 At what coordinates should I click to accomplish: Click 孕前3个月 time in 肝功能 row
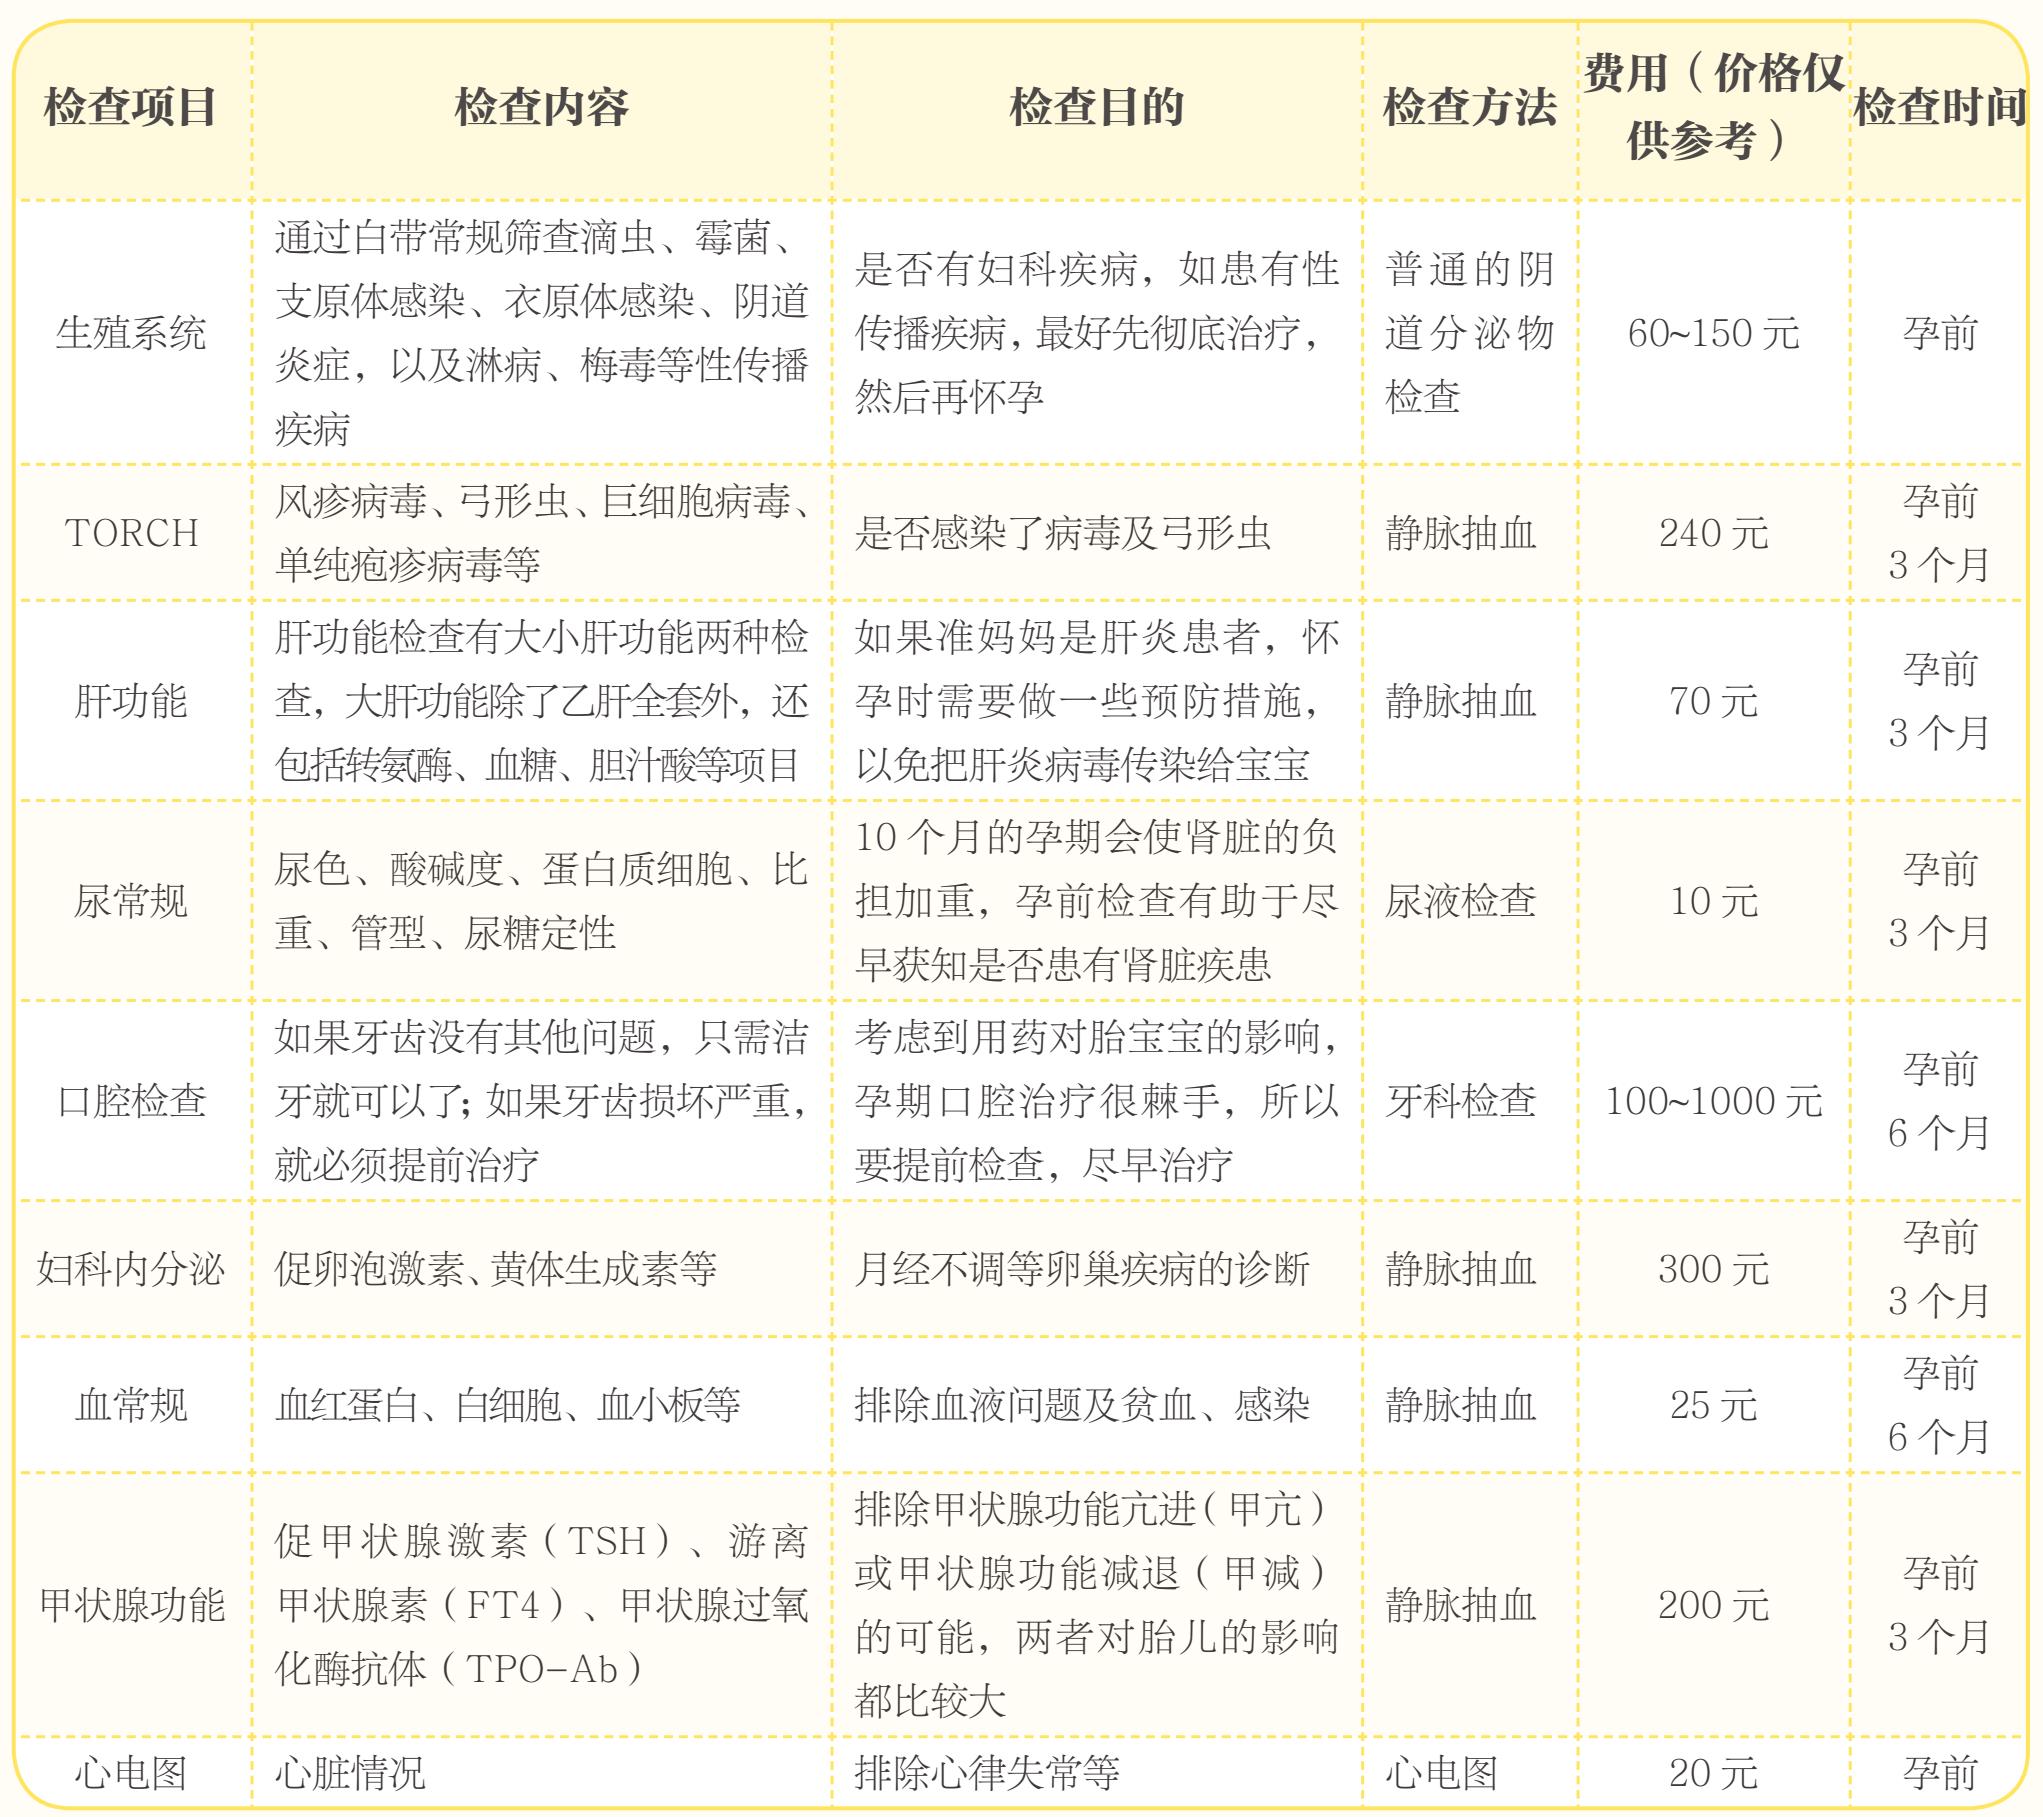pos(1939,701)
